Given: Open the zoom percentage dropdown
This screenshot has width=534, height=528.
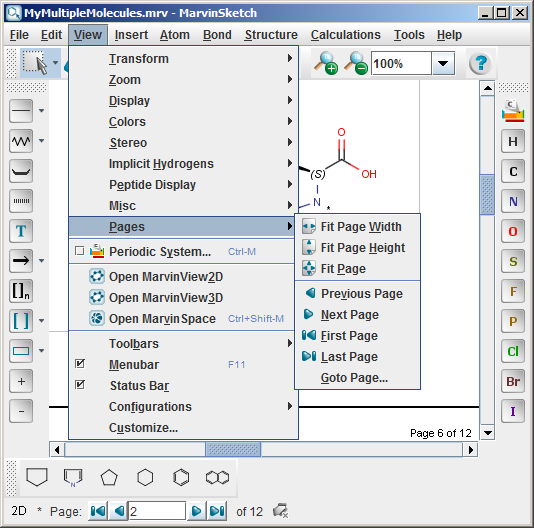Looking at the screenshot, I should tap(443, 63).
